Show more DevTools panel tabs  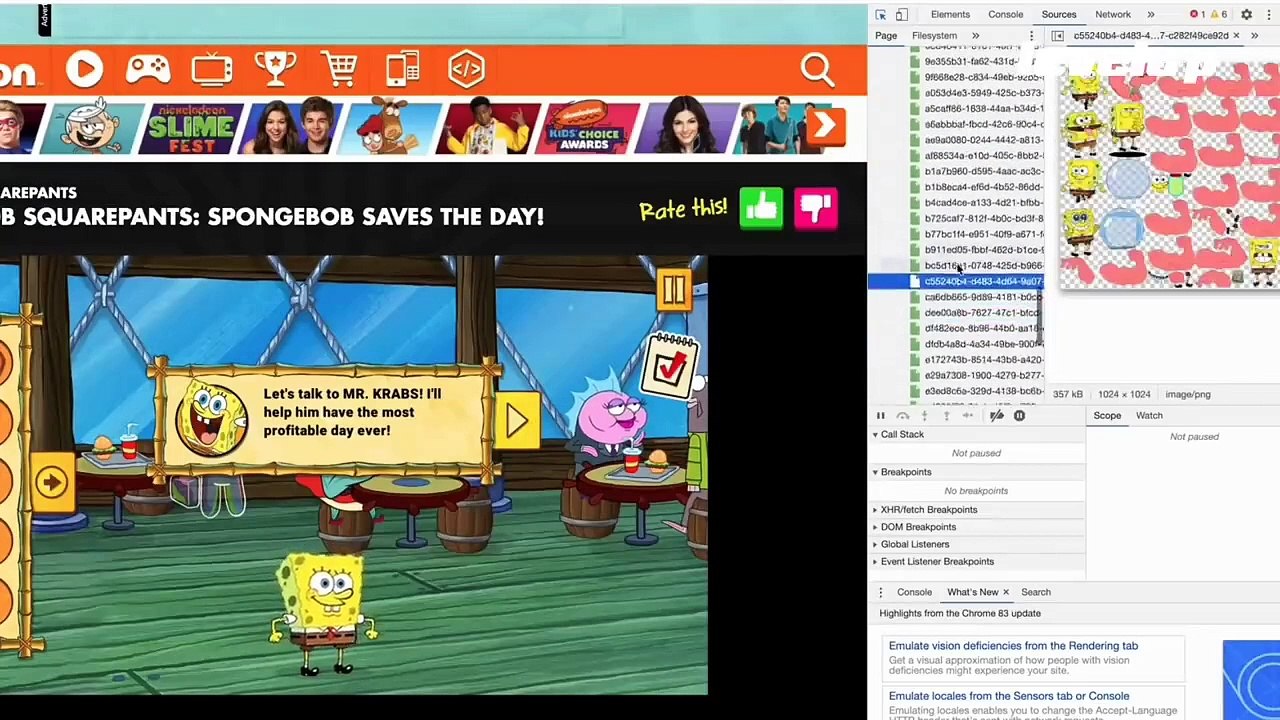click(x=1150, y=15)
